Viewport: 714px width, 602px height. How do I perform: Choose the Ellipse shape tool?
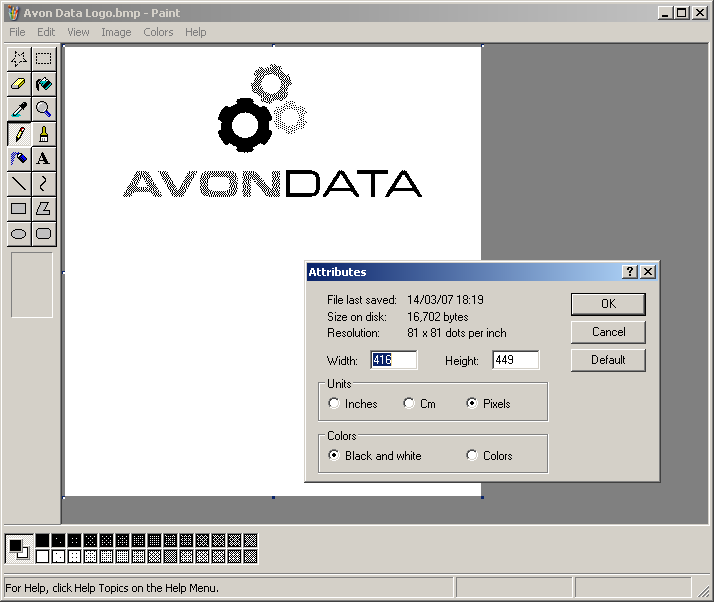19,234
